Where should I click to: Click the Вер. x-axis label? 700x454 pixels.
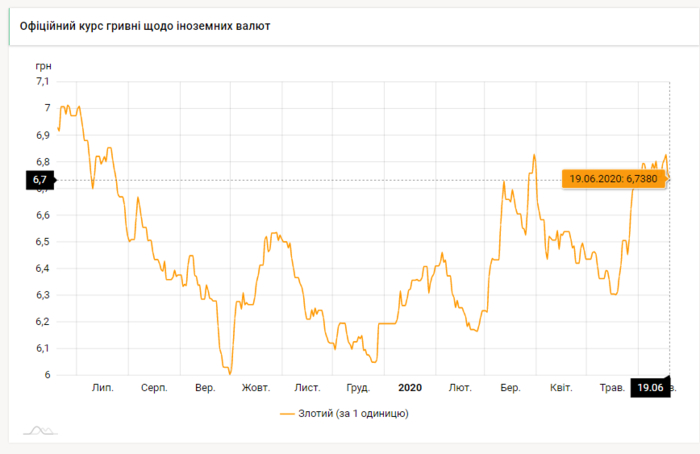coord(205,387)
